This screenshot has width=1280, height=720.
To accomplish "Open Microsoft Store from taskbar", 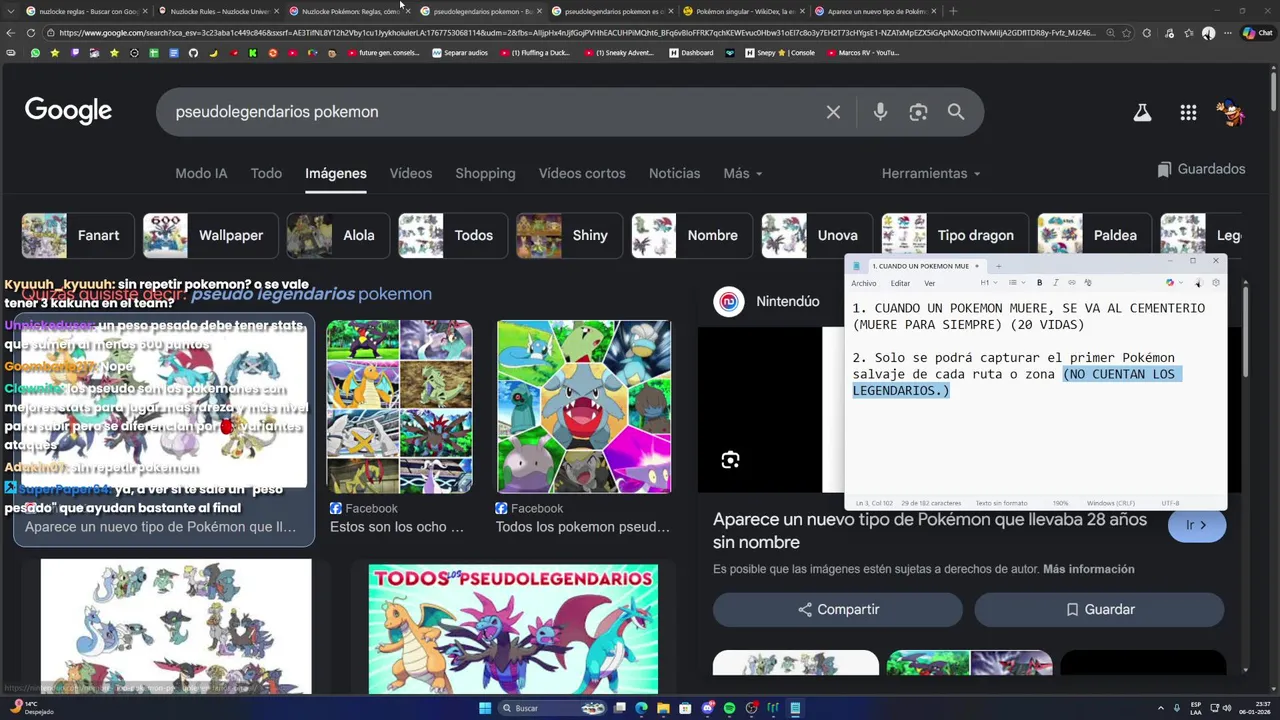I will pyautogui.click(x=685, y=708).
